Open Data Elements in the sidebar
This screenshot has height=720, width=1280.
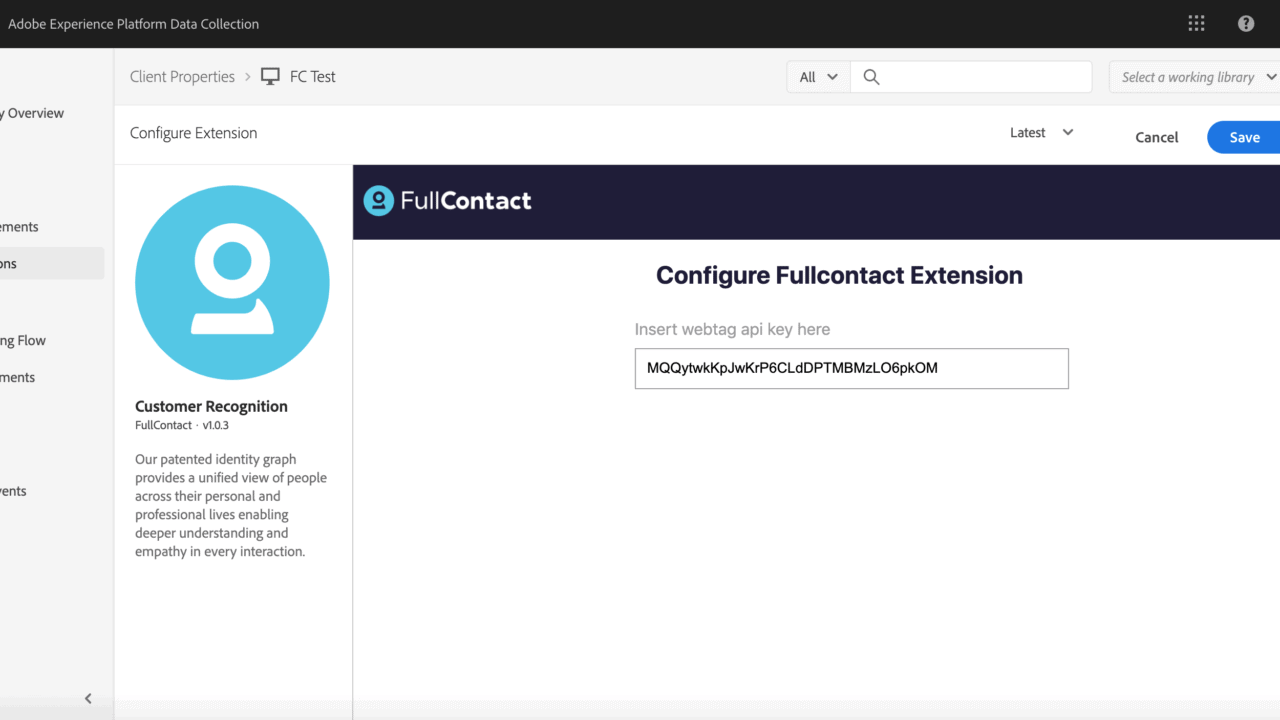20,227
